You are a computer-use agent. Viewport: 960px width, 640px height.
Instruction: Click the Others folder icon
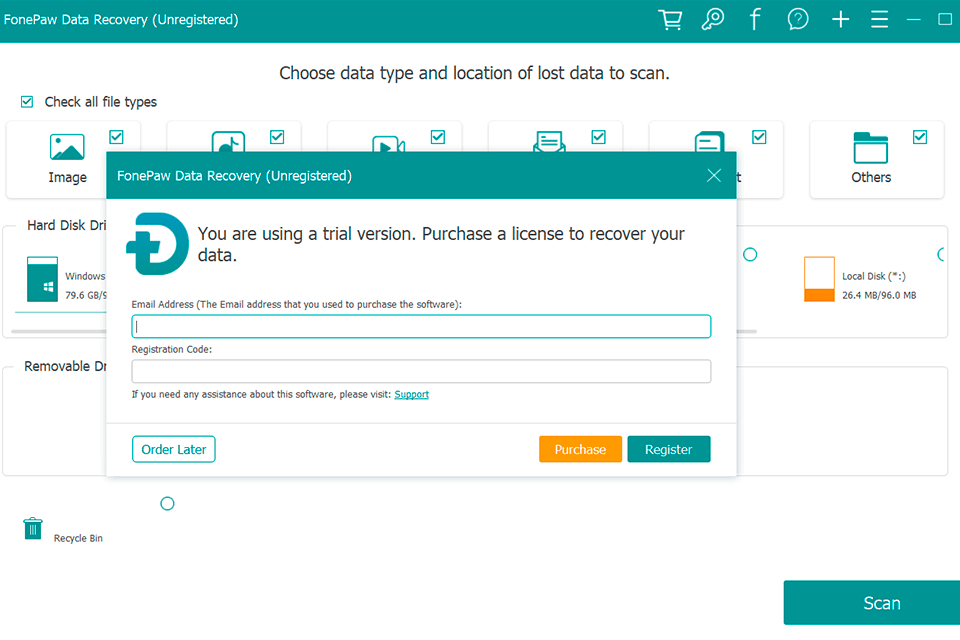click(870, 150)
